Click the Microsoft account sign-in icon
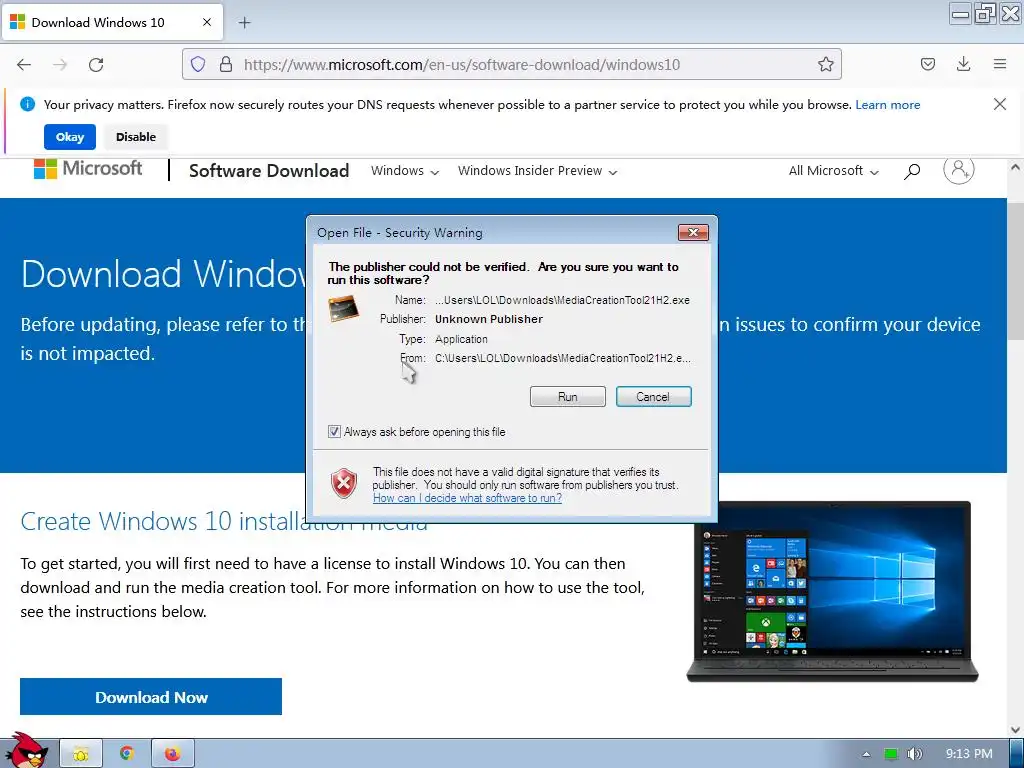Viewport: 1024px width, 768px height. [x=958, y=169]
